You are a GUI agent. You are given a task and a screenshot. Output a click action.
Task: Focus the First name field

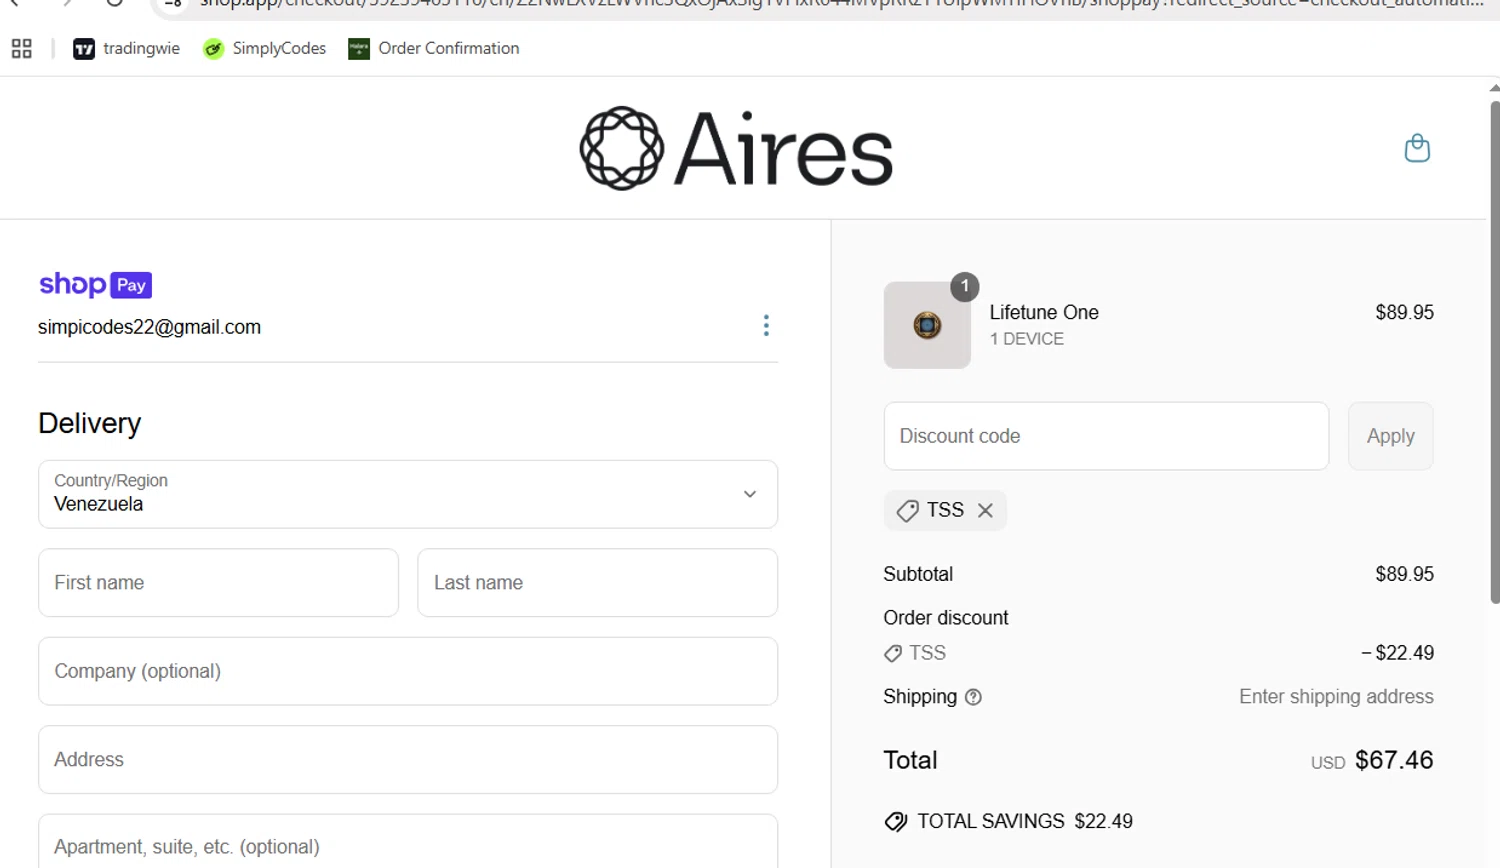click(218, 583)
